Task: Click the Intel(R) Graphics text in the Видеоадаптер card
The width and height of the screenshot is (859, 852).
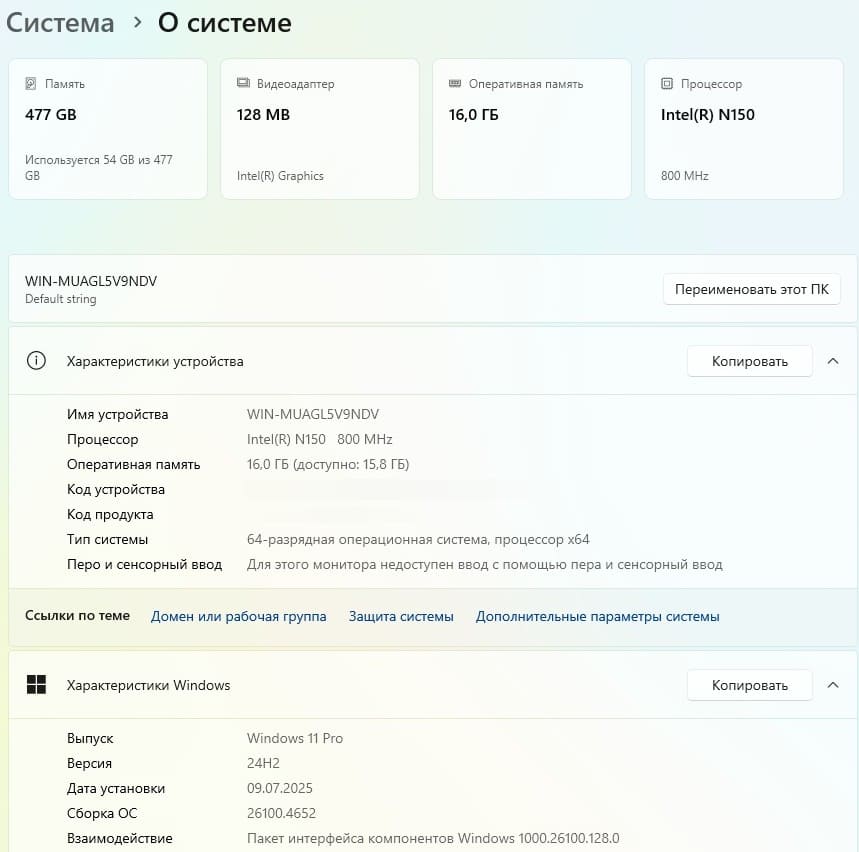Action: [x=280, y=176]
